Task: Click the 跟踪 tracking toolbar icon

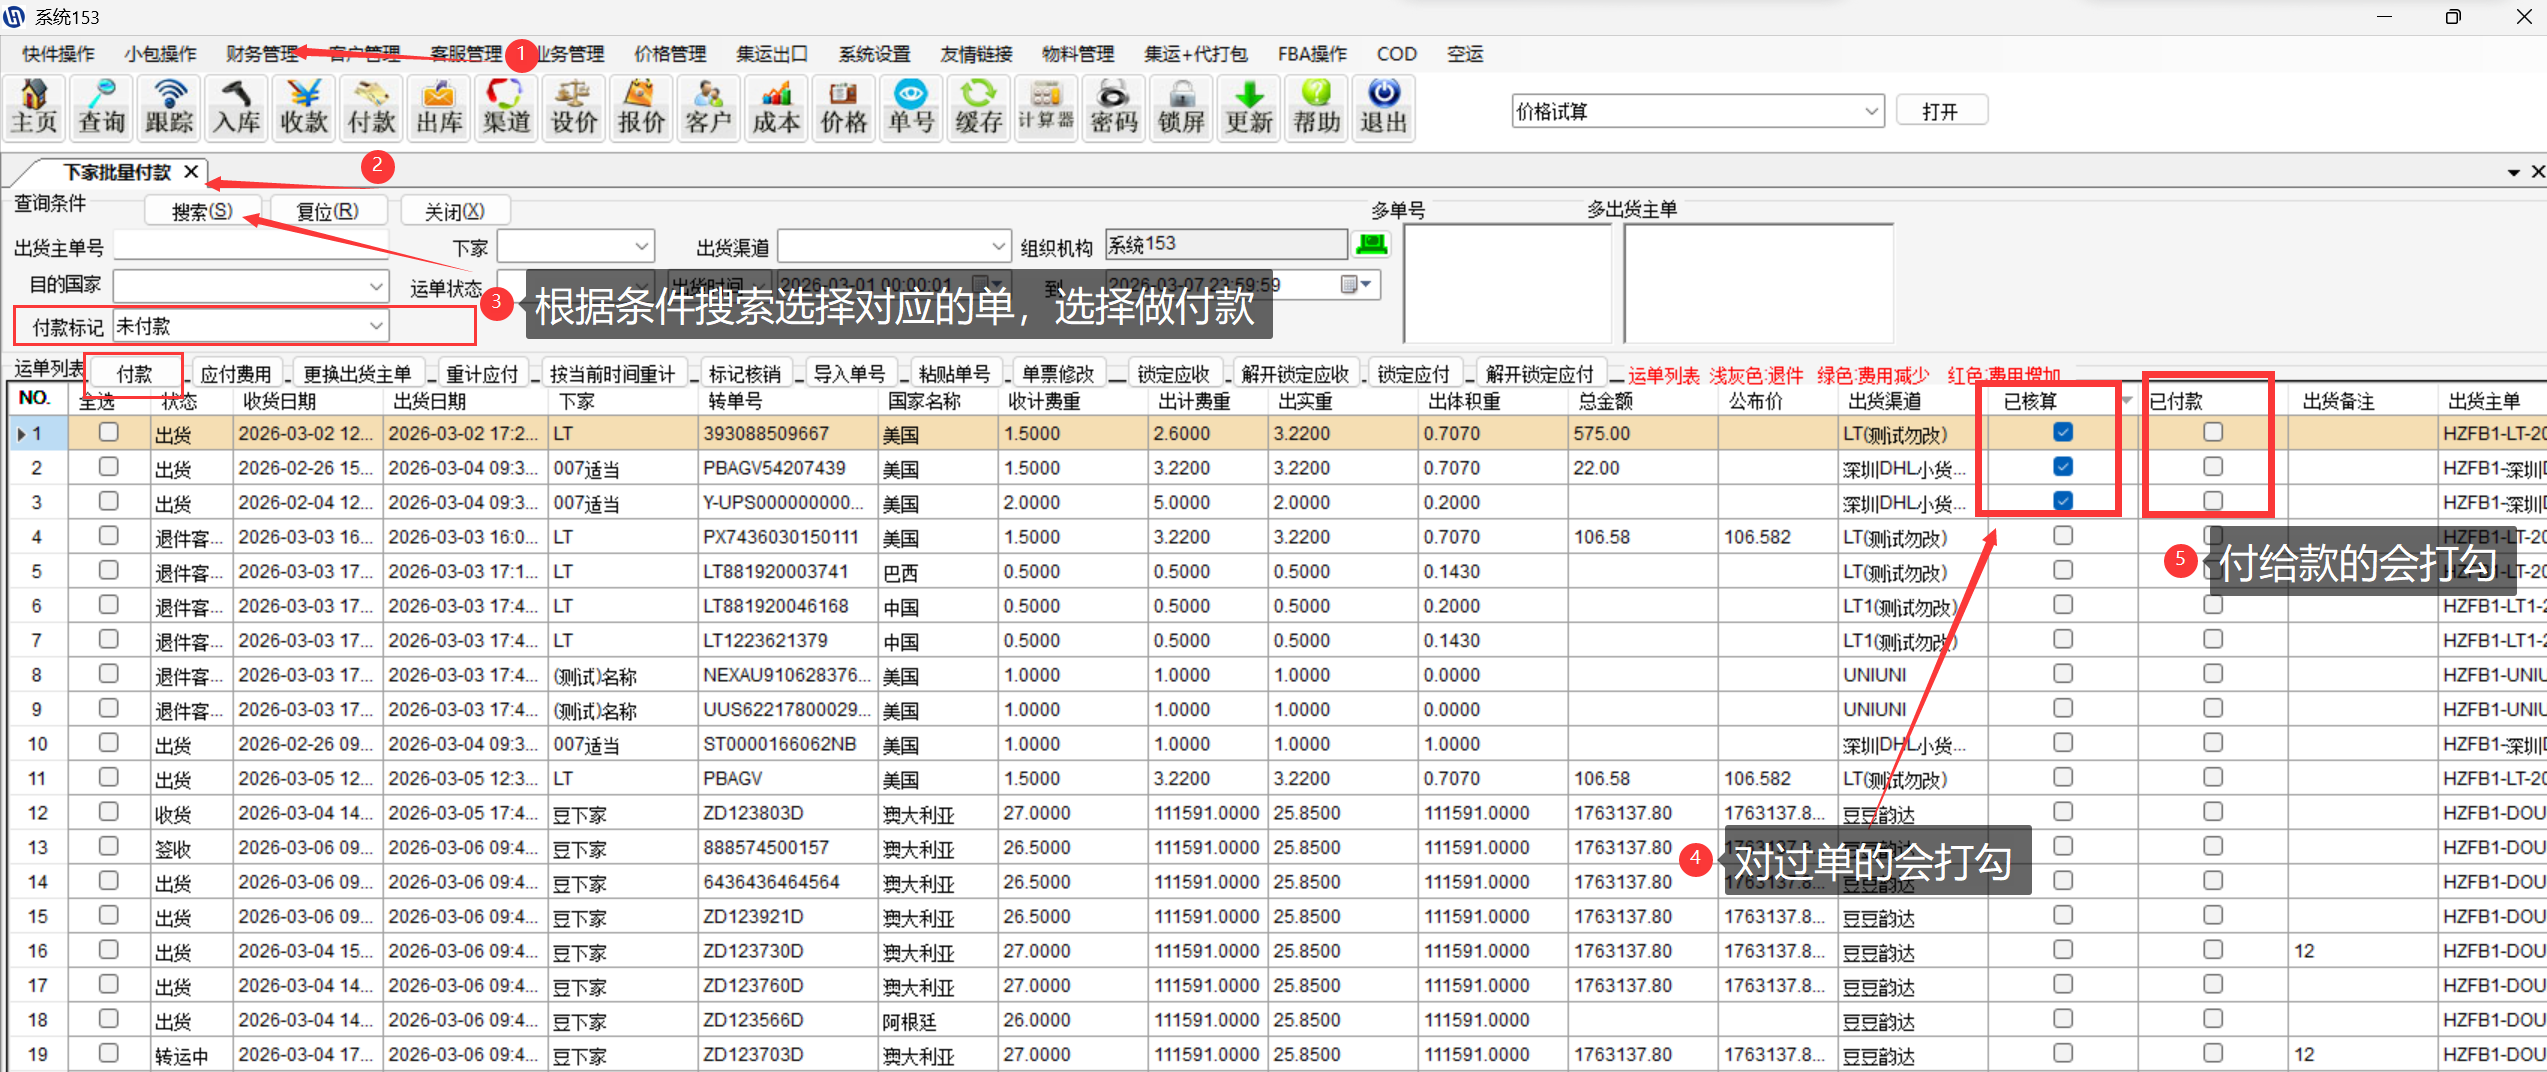Action: pos(169,107)
